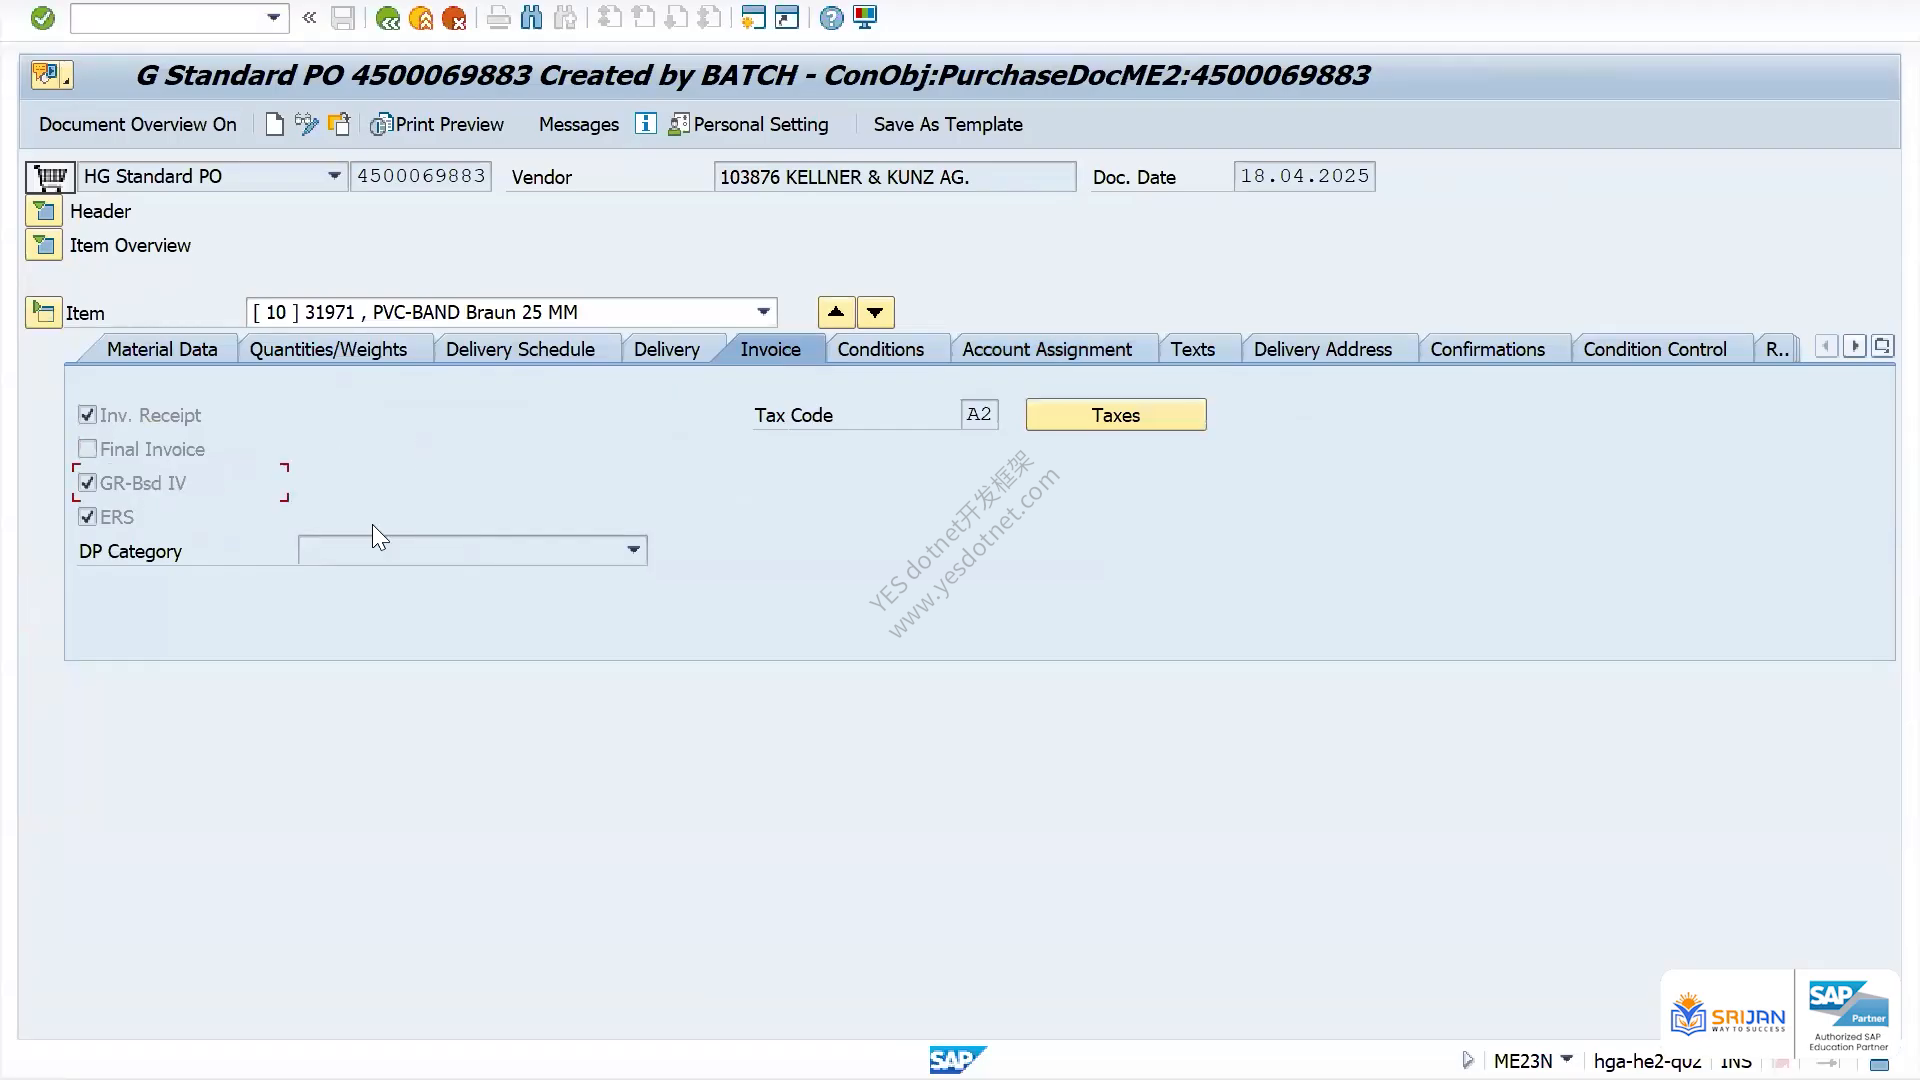Open the Help question mark icon
The height and width of the screenshot is (1080, 1920).
pyautogui.click(x=831, y=18)
